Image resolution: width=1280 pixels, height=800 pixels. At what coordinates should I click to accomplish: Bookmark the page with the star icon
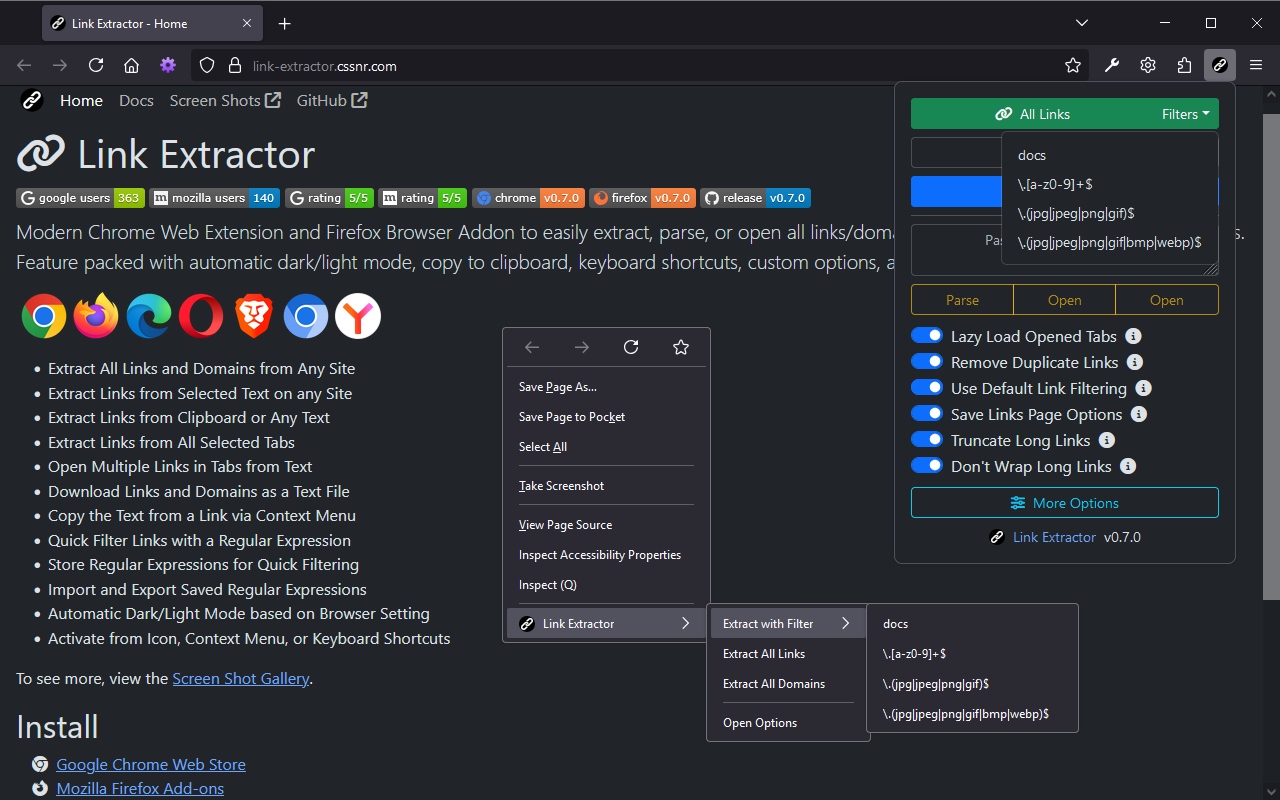coord(1072,64)
